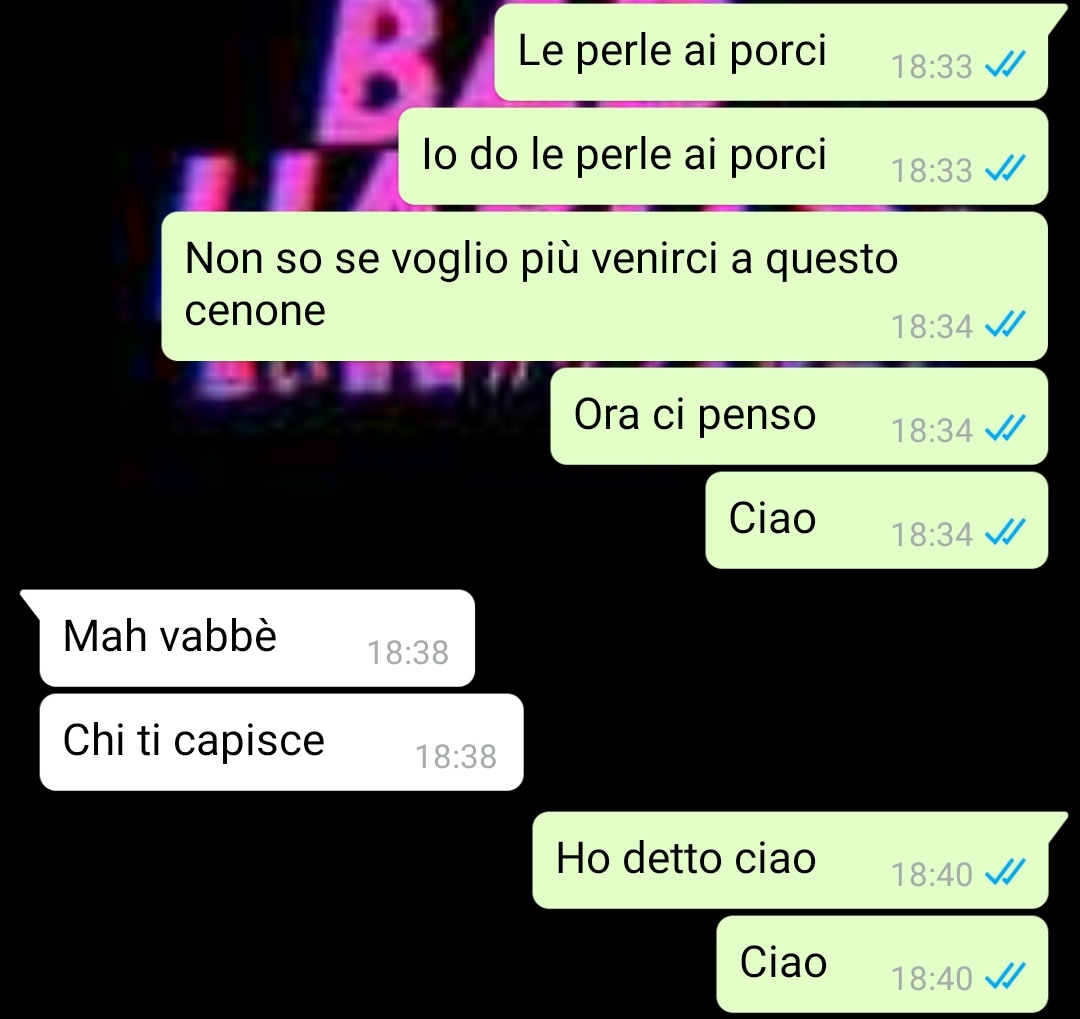This screenshot has width=1080, height=1019.
Task: Click the 18:38 timestamp on 'Mah vabbè'
Action: click(408, 652)
